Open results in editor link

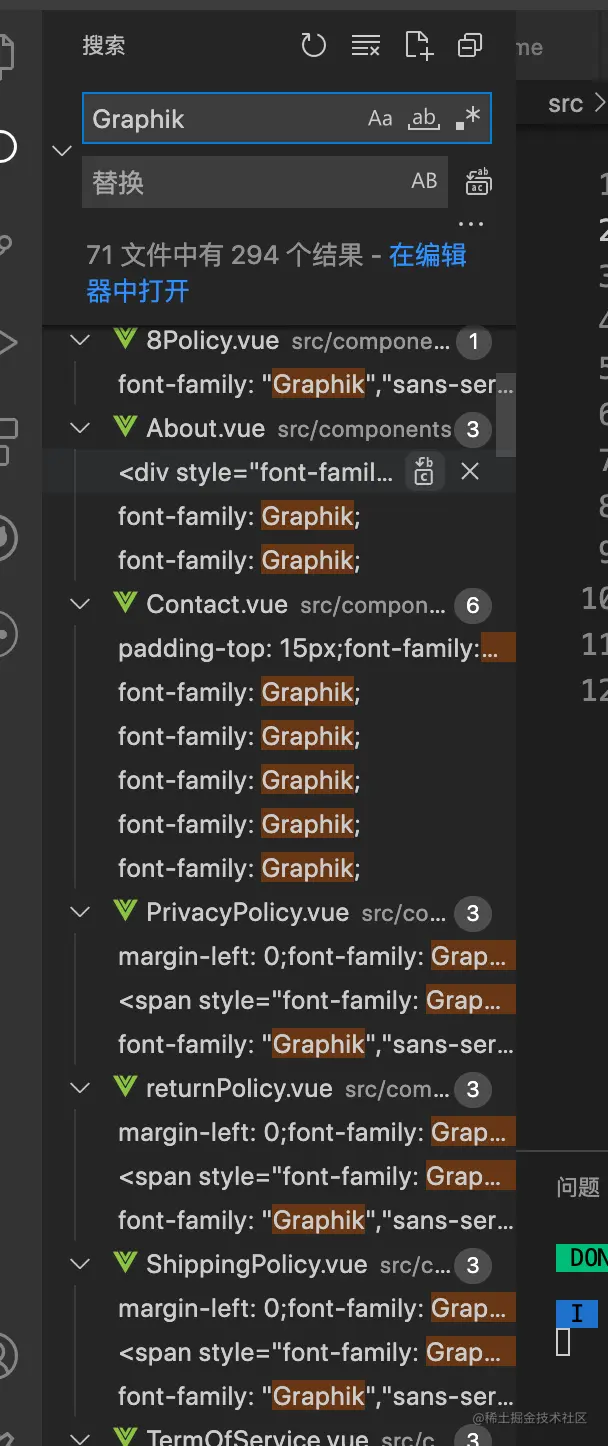[428, 256]
